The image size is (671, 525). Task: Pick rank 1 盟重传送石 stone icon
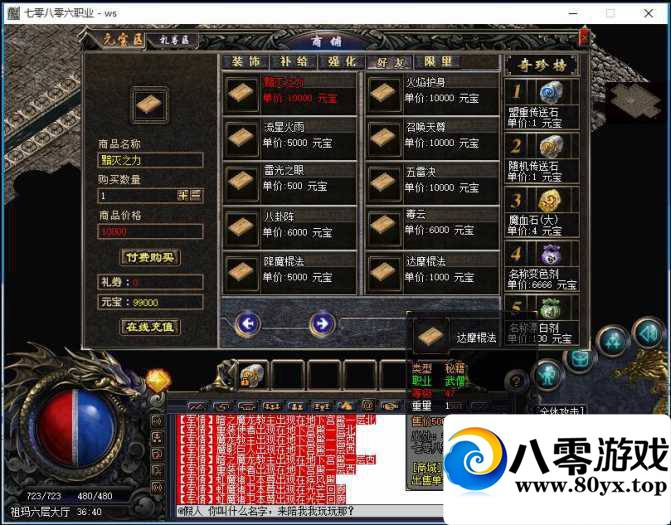click(551, 92)
